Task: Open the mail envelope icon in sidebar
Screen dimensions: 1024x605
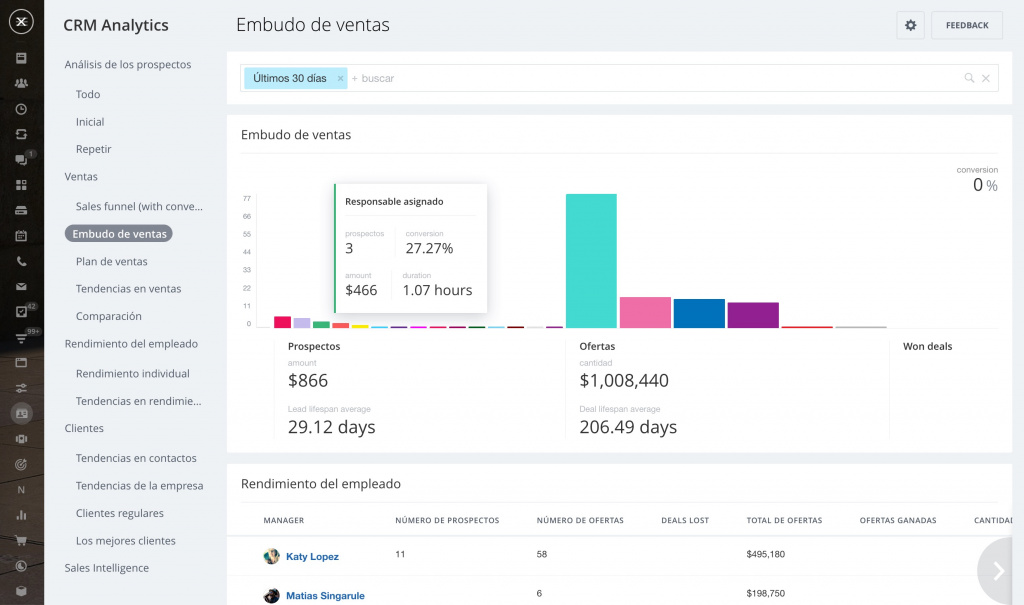Action: point(21,287)
